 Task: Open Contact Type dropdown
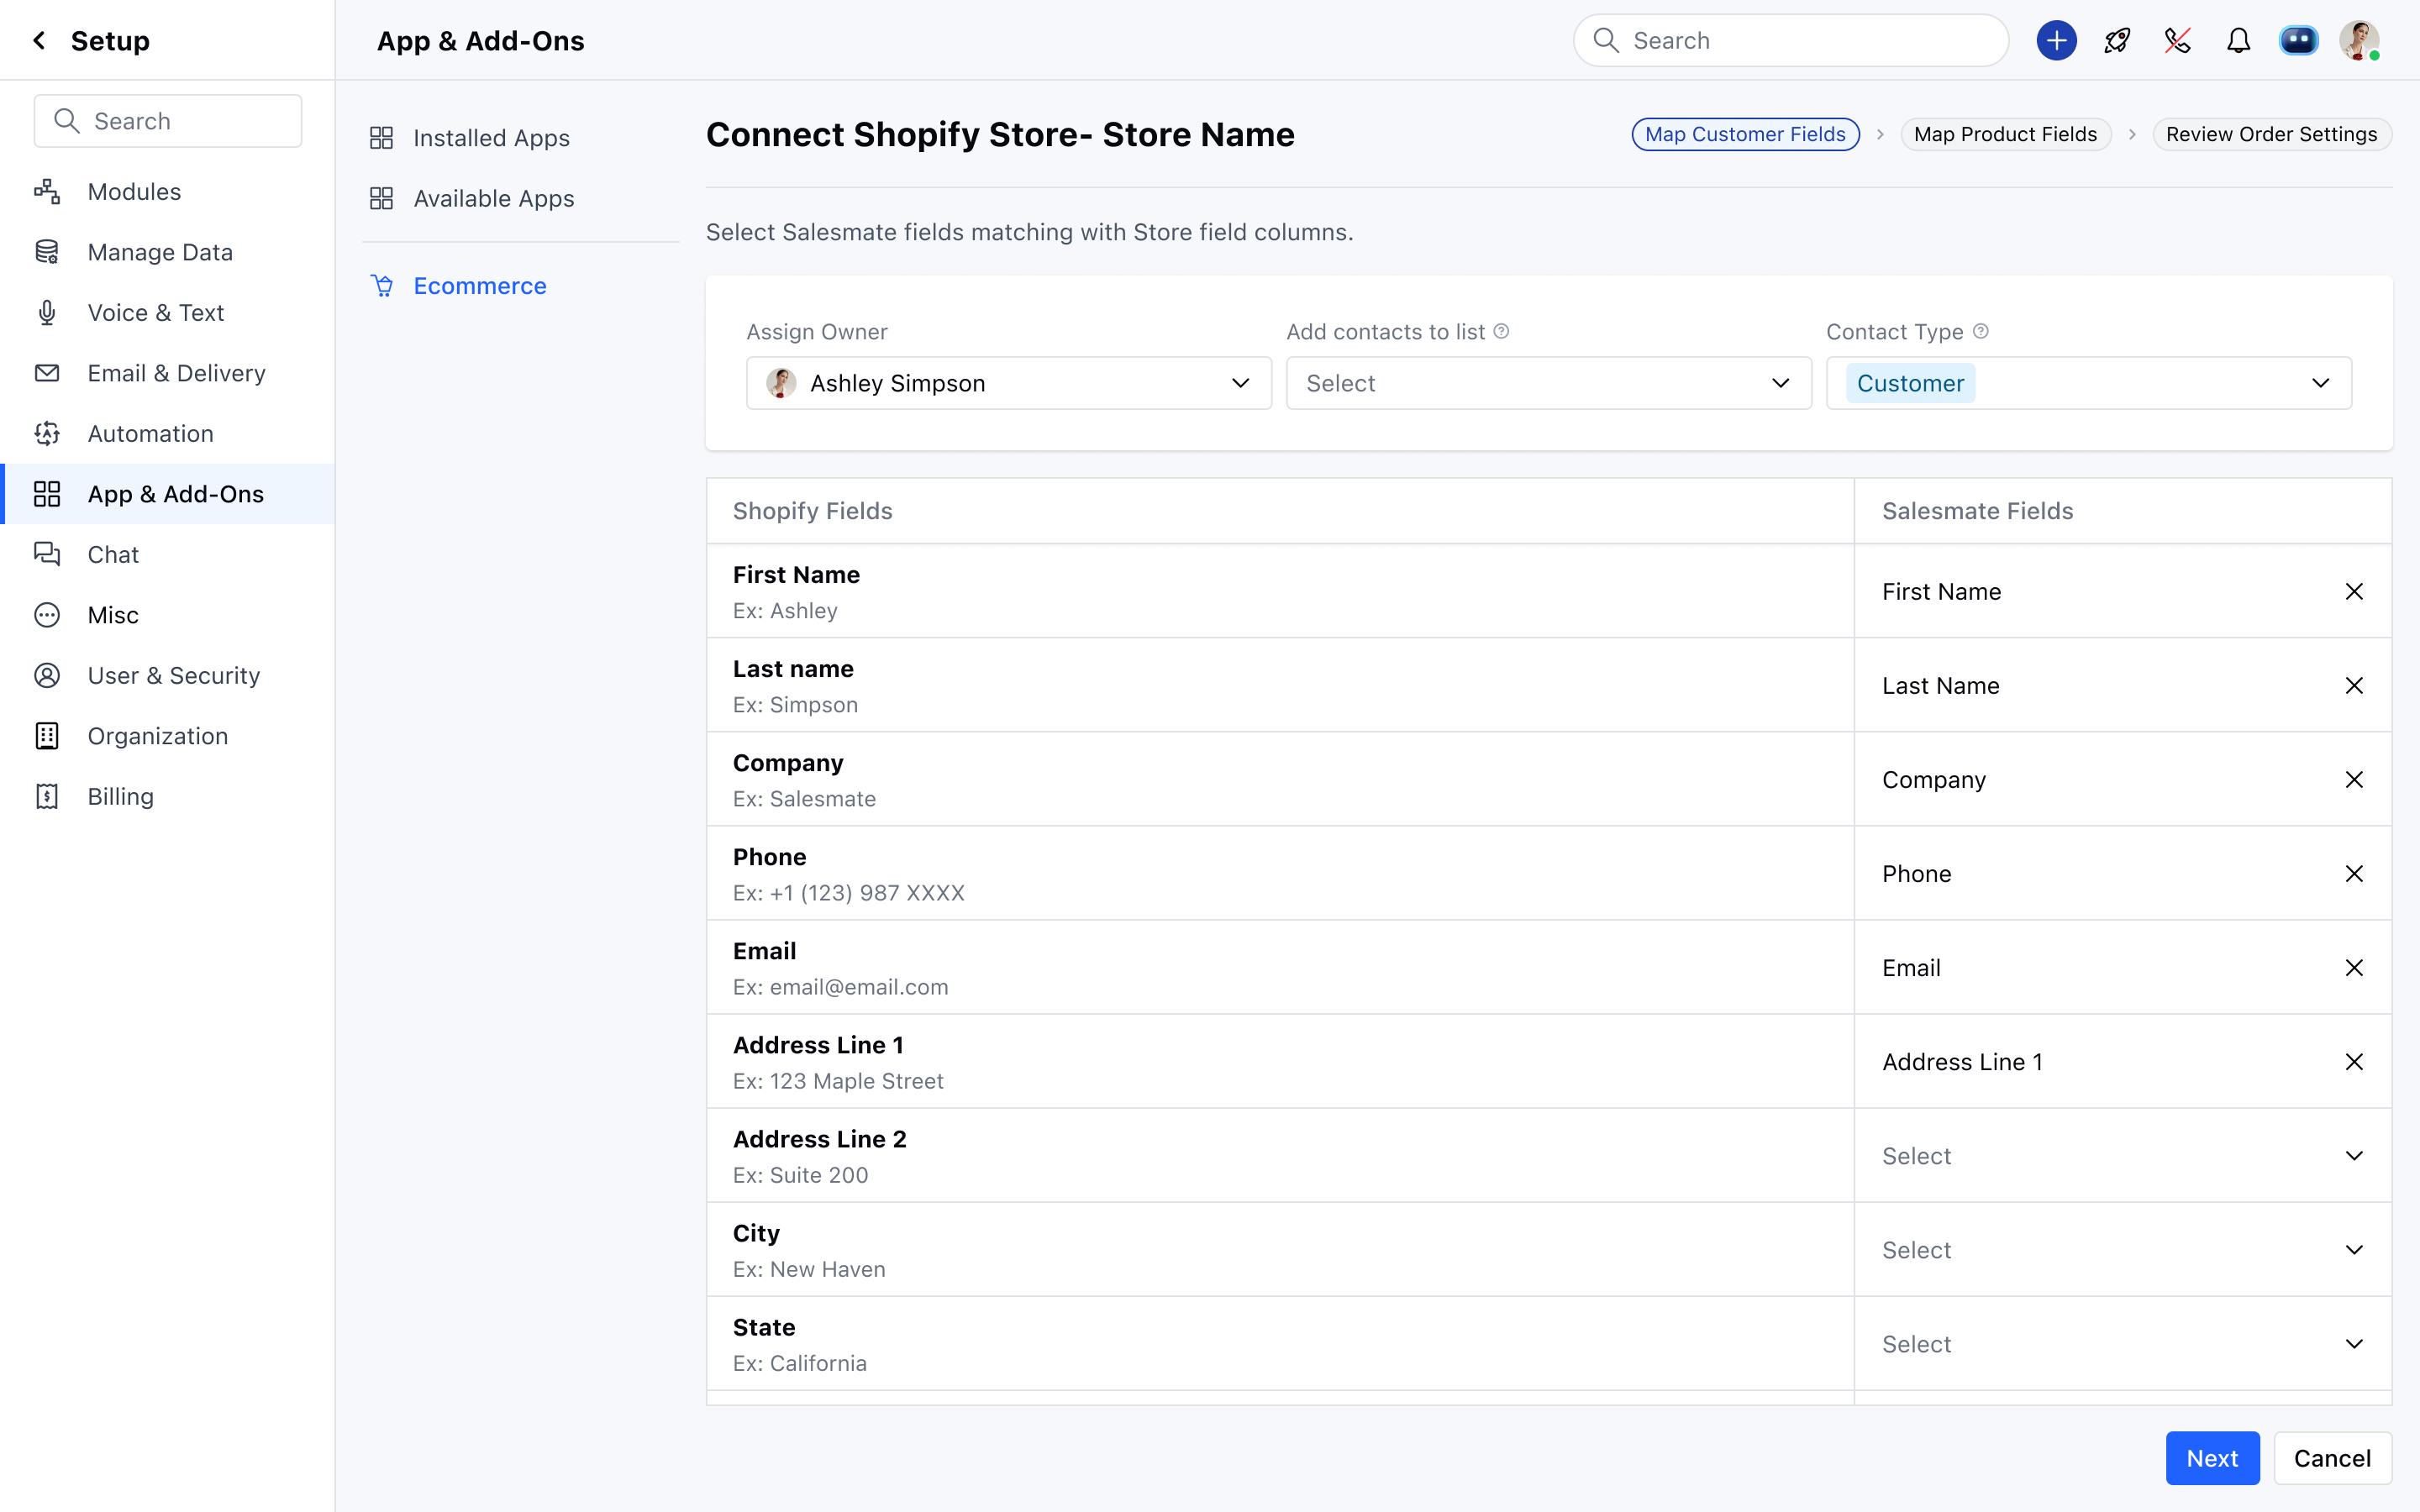(x=2089, y=383)
